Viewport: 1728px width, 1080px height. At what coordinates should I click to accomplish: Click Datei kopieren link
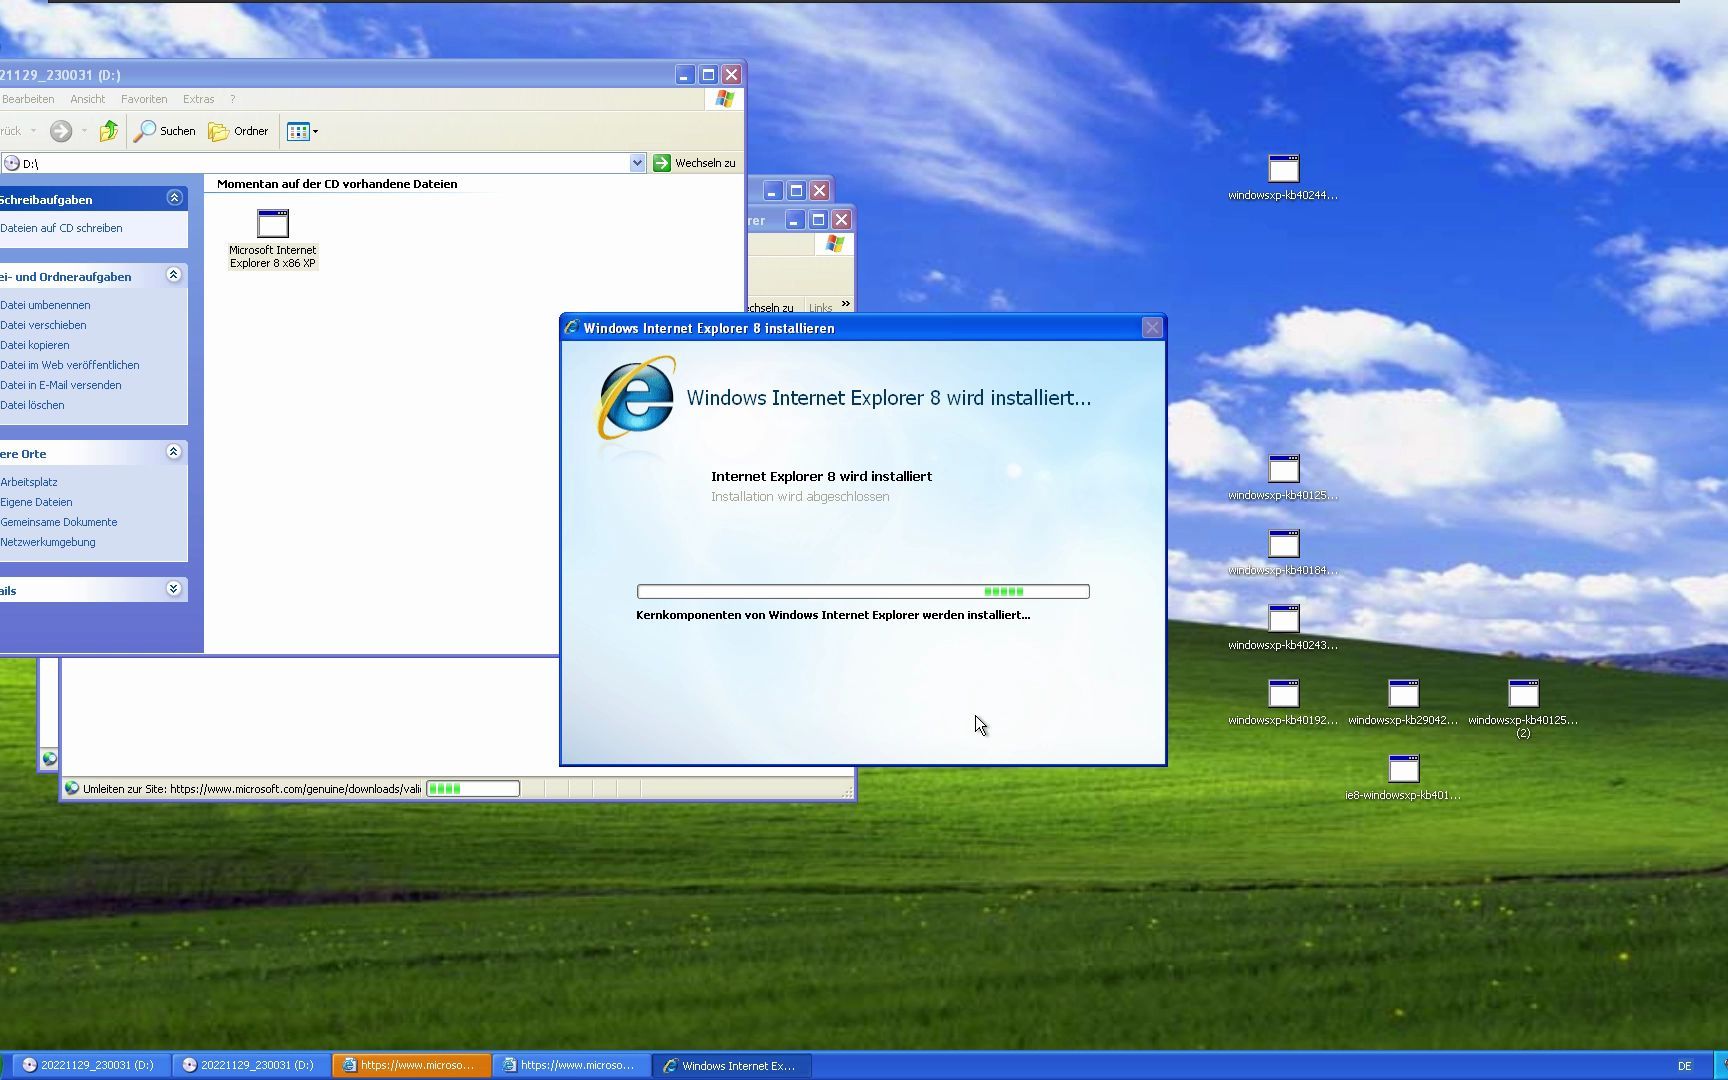[x=35, y=345]
